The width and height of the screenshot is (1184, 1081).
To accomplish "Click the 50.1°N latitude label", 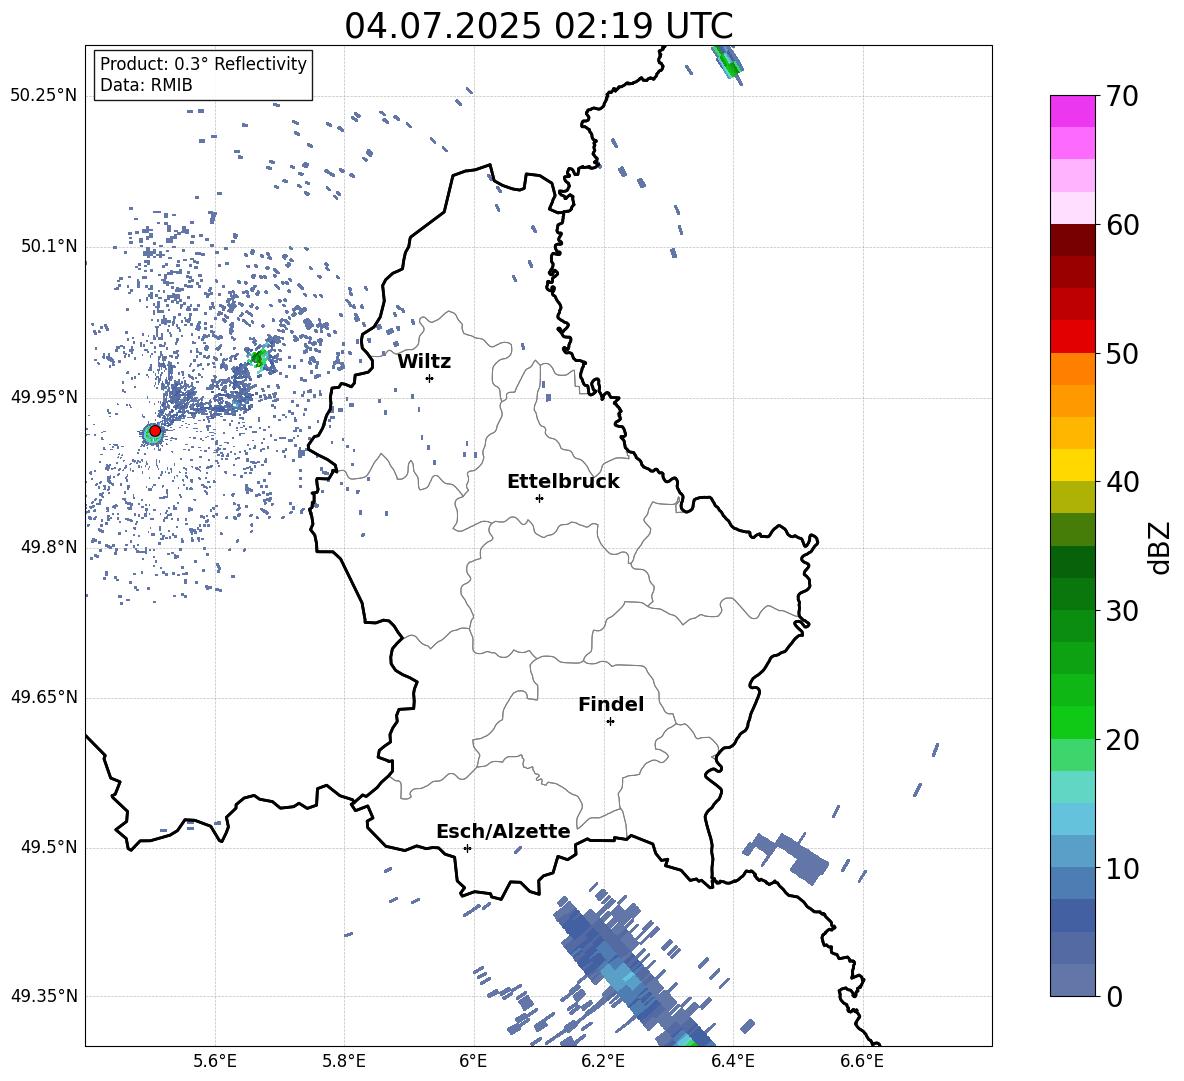I will (48, 247).
